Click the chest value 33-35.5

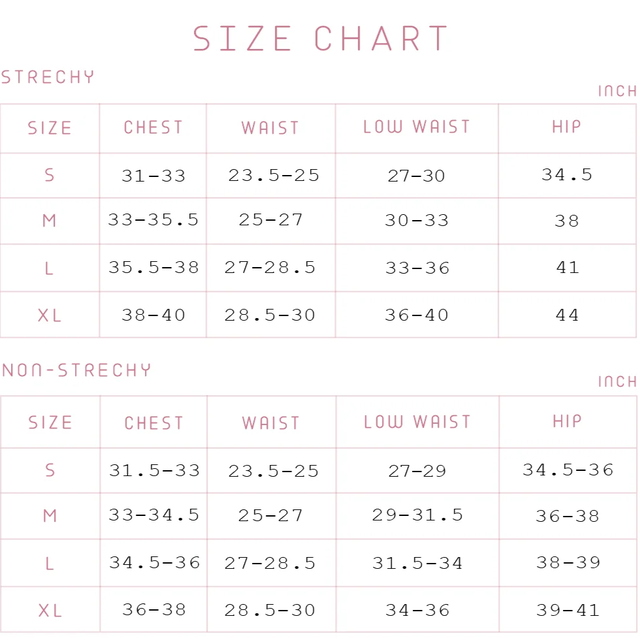click(x=153, y=220)
